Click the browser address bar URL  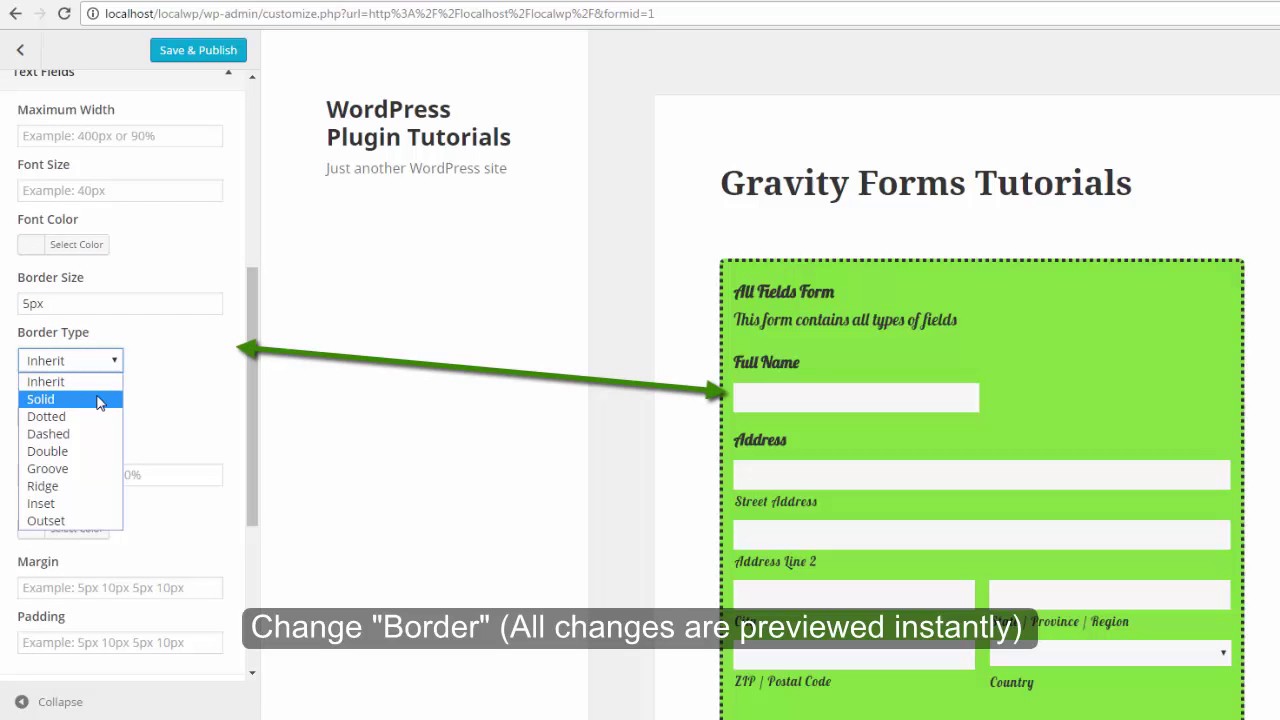(x=380, y=14)
